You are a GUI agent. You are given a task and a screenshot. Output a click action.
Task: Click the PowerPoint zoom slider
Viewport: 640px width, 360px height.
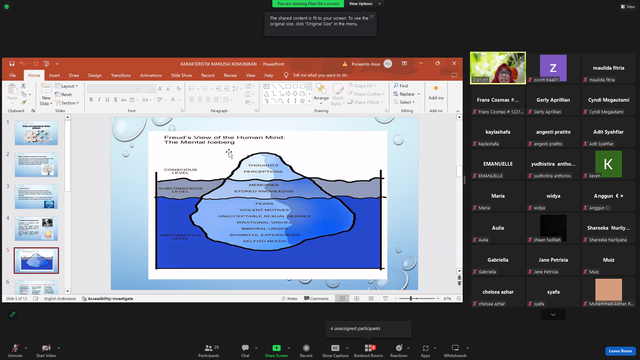pyautogui.click(x=417, y=298)
